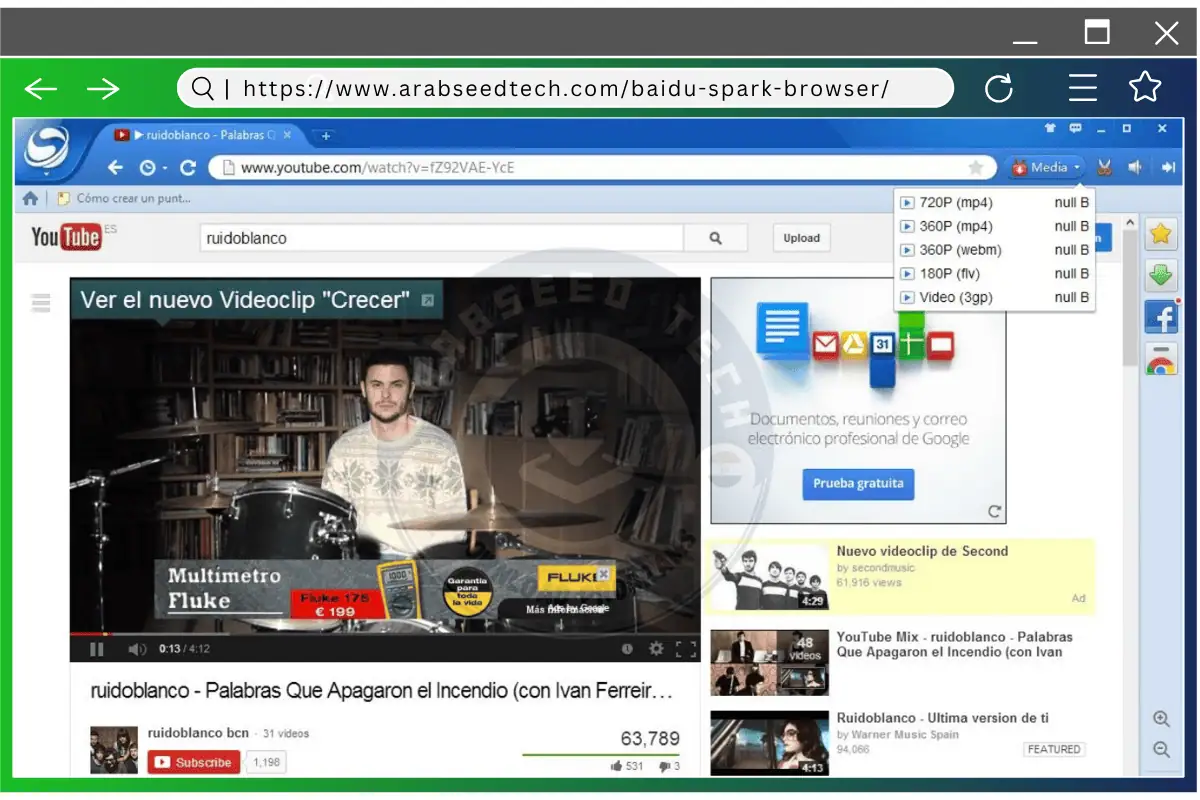
Task: Click the skin/theme shirt icon in titlebar
Action: coord(1050,129)
